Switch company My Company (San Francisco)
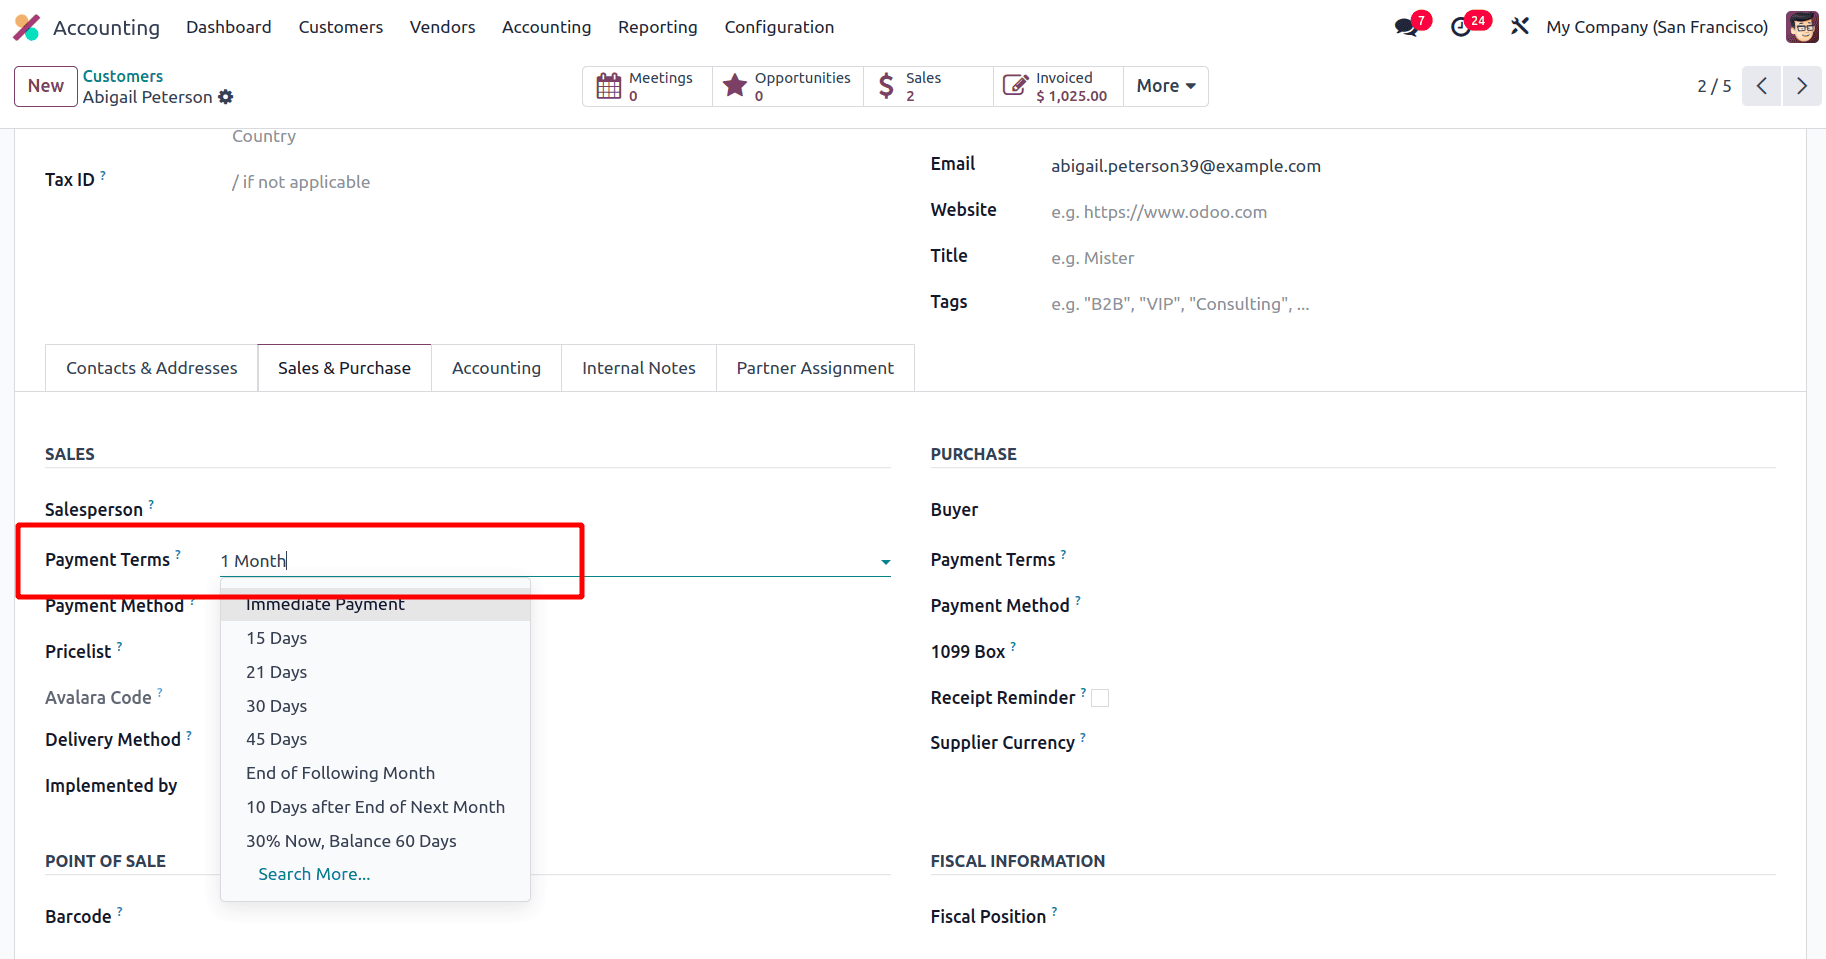Viewport: 1826px width, 959px height. point(1657,27)
